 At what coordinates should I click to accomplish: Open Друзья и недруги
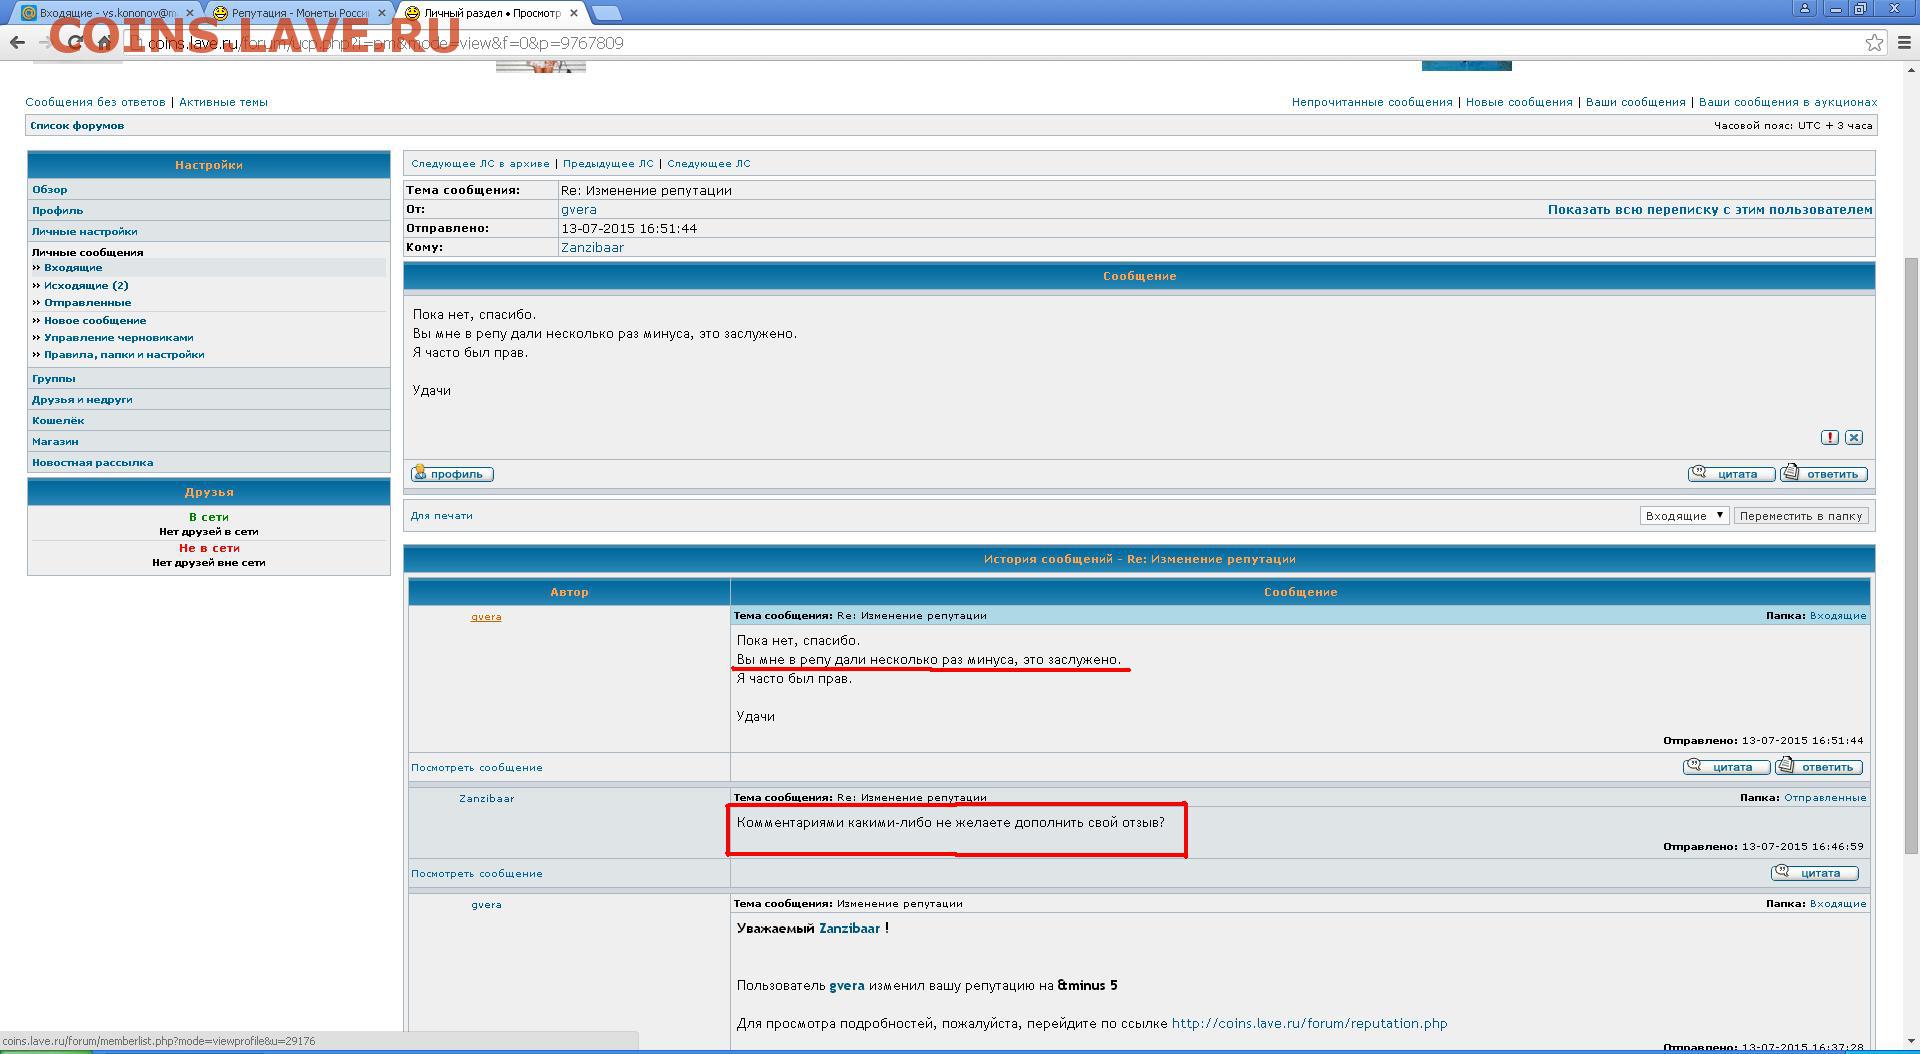pos(82,399)
